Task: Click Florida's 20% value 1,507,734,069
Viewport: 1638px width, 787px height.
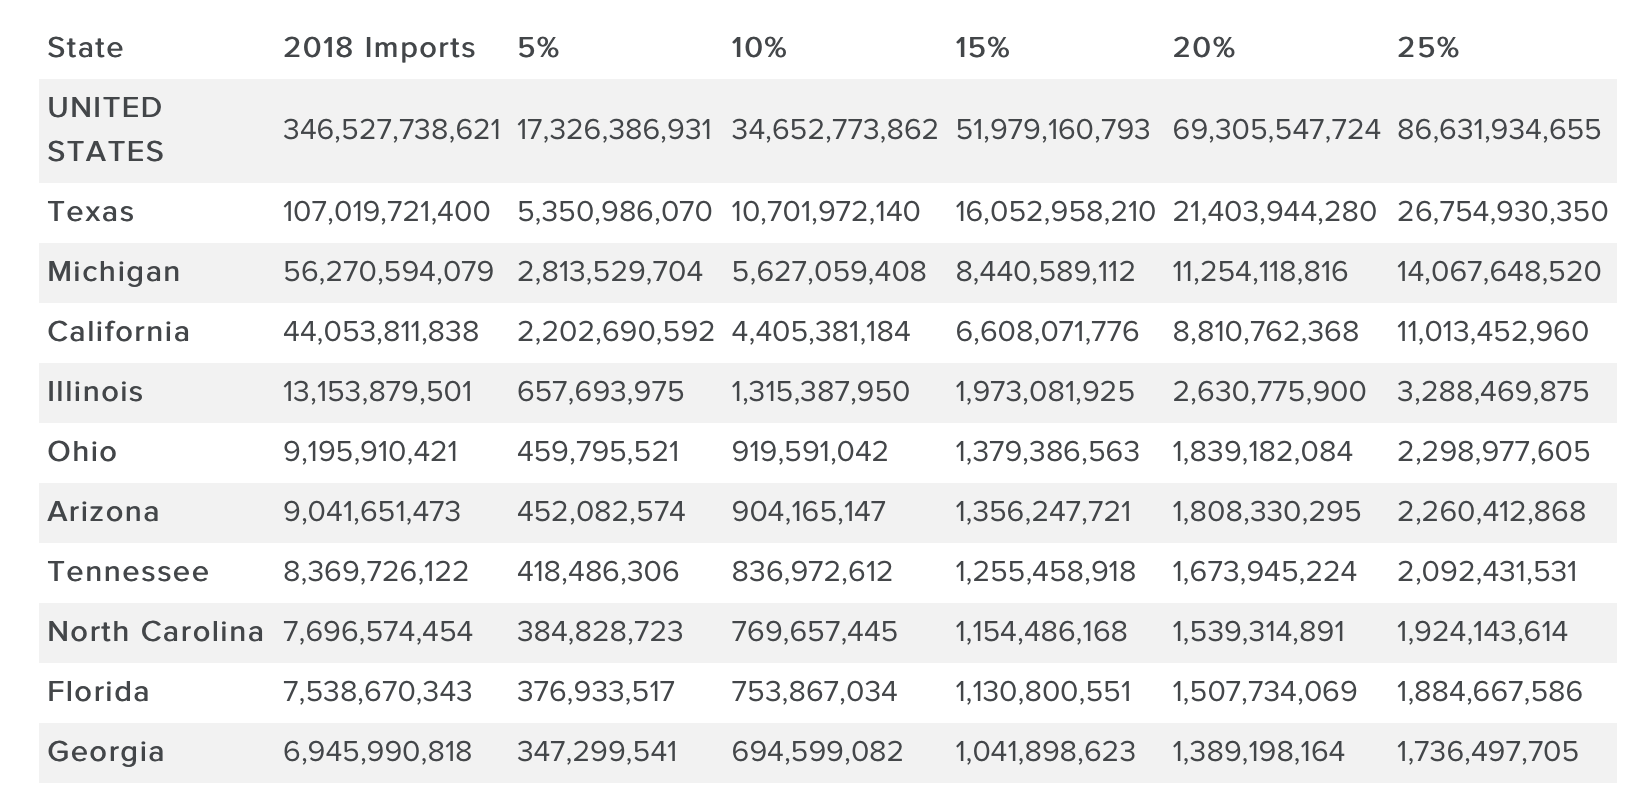Action: click(1265, 692)
